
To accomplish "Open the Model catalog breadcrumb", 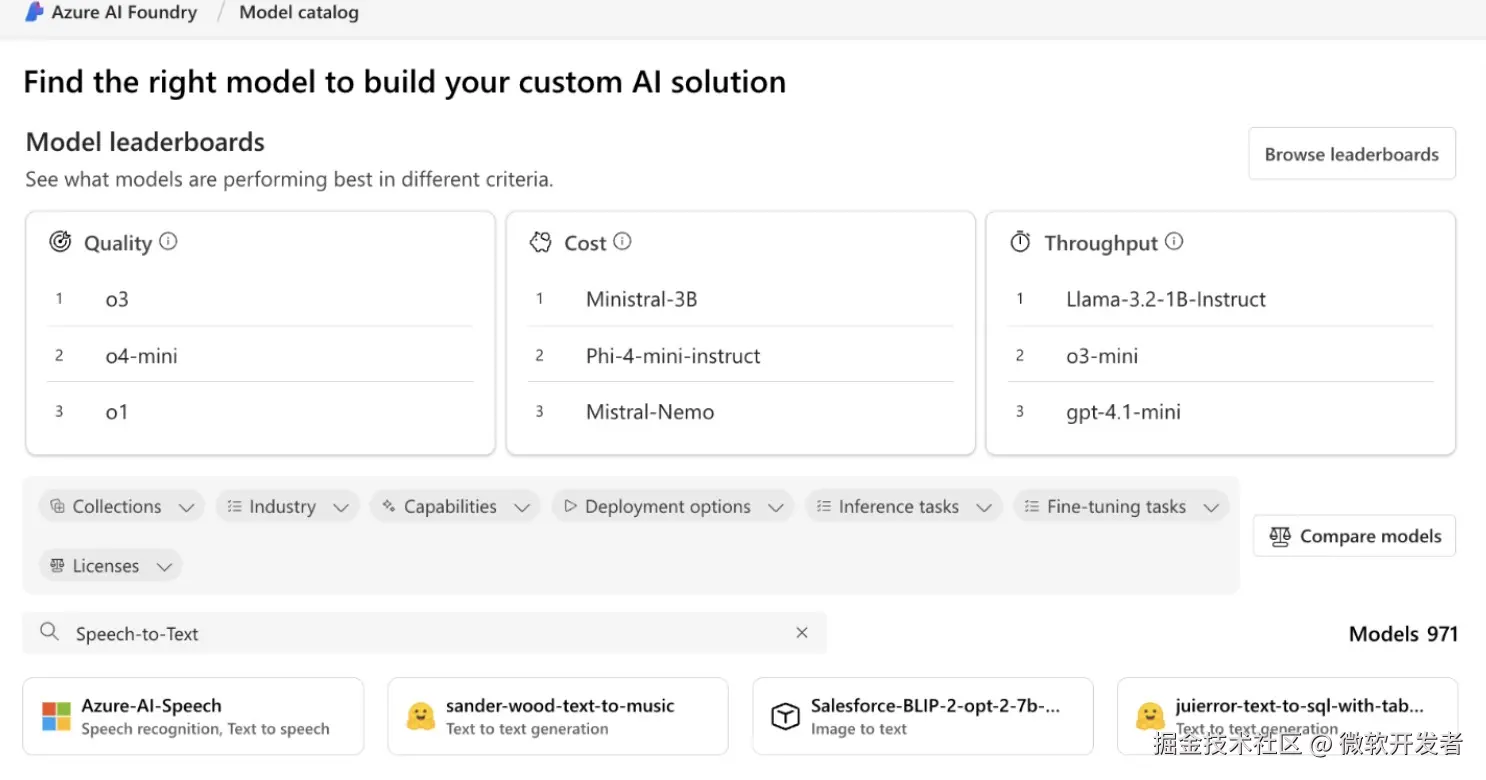I will tap(298, 13).
